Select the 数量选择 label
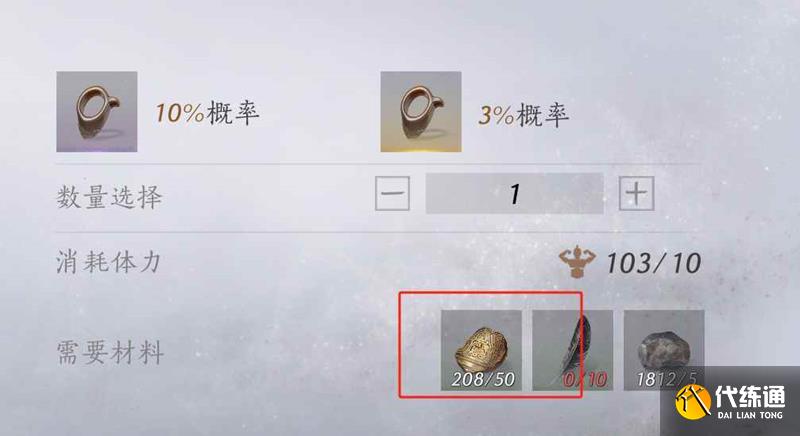800x436 pixels. coord(109,197)
